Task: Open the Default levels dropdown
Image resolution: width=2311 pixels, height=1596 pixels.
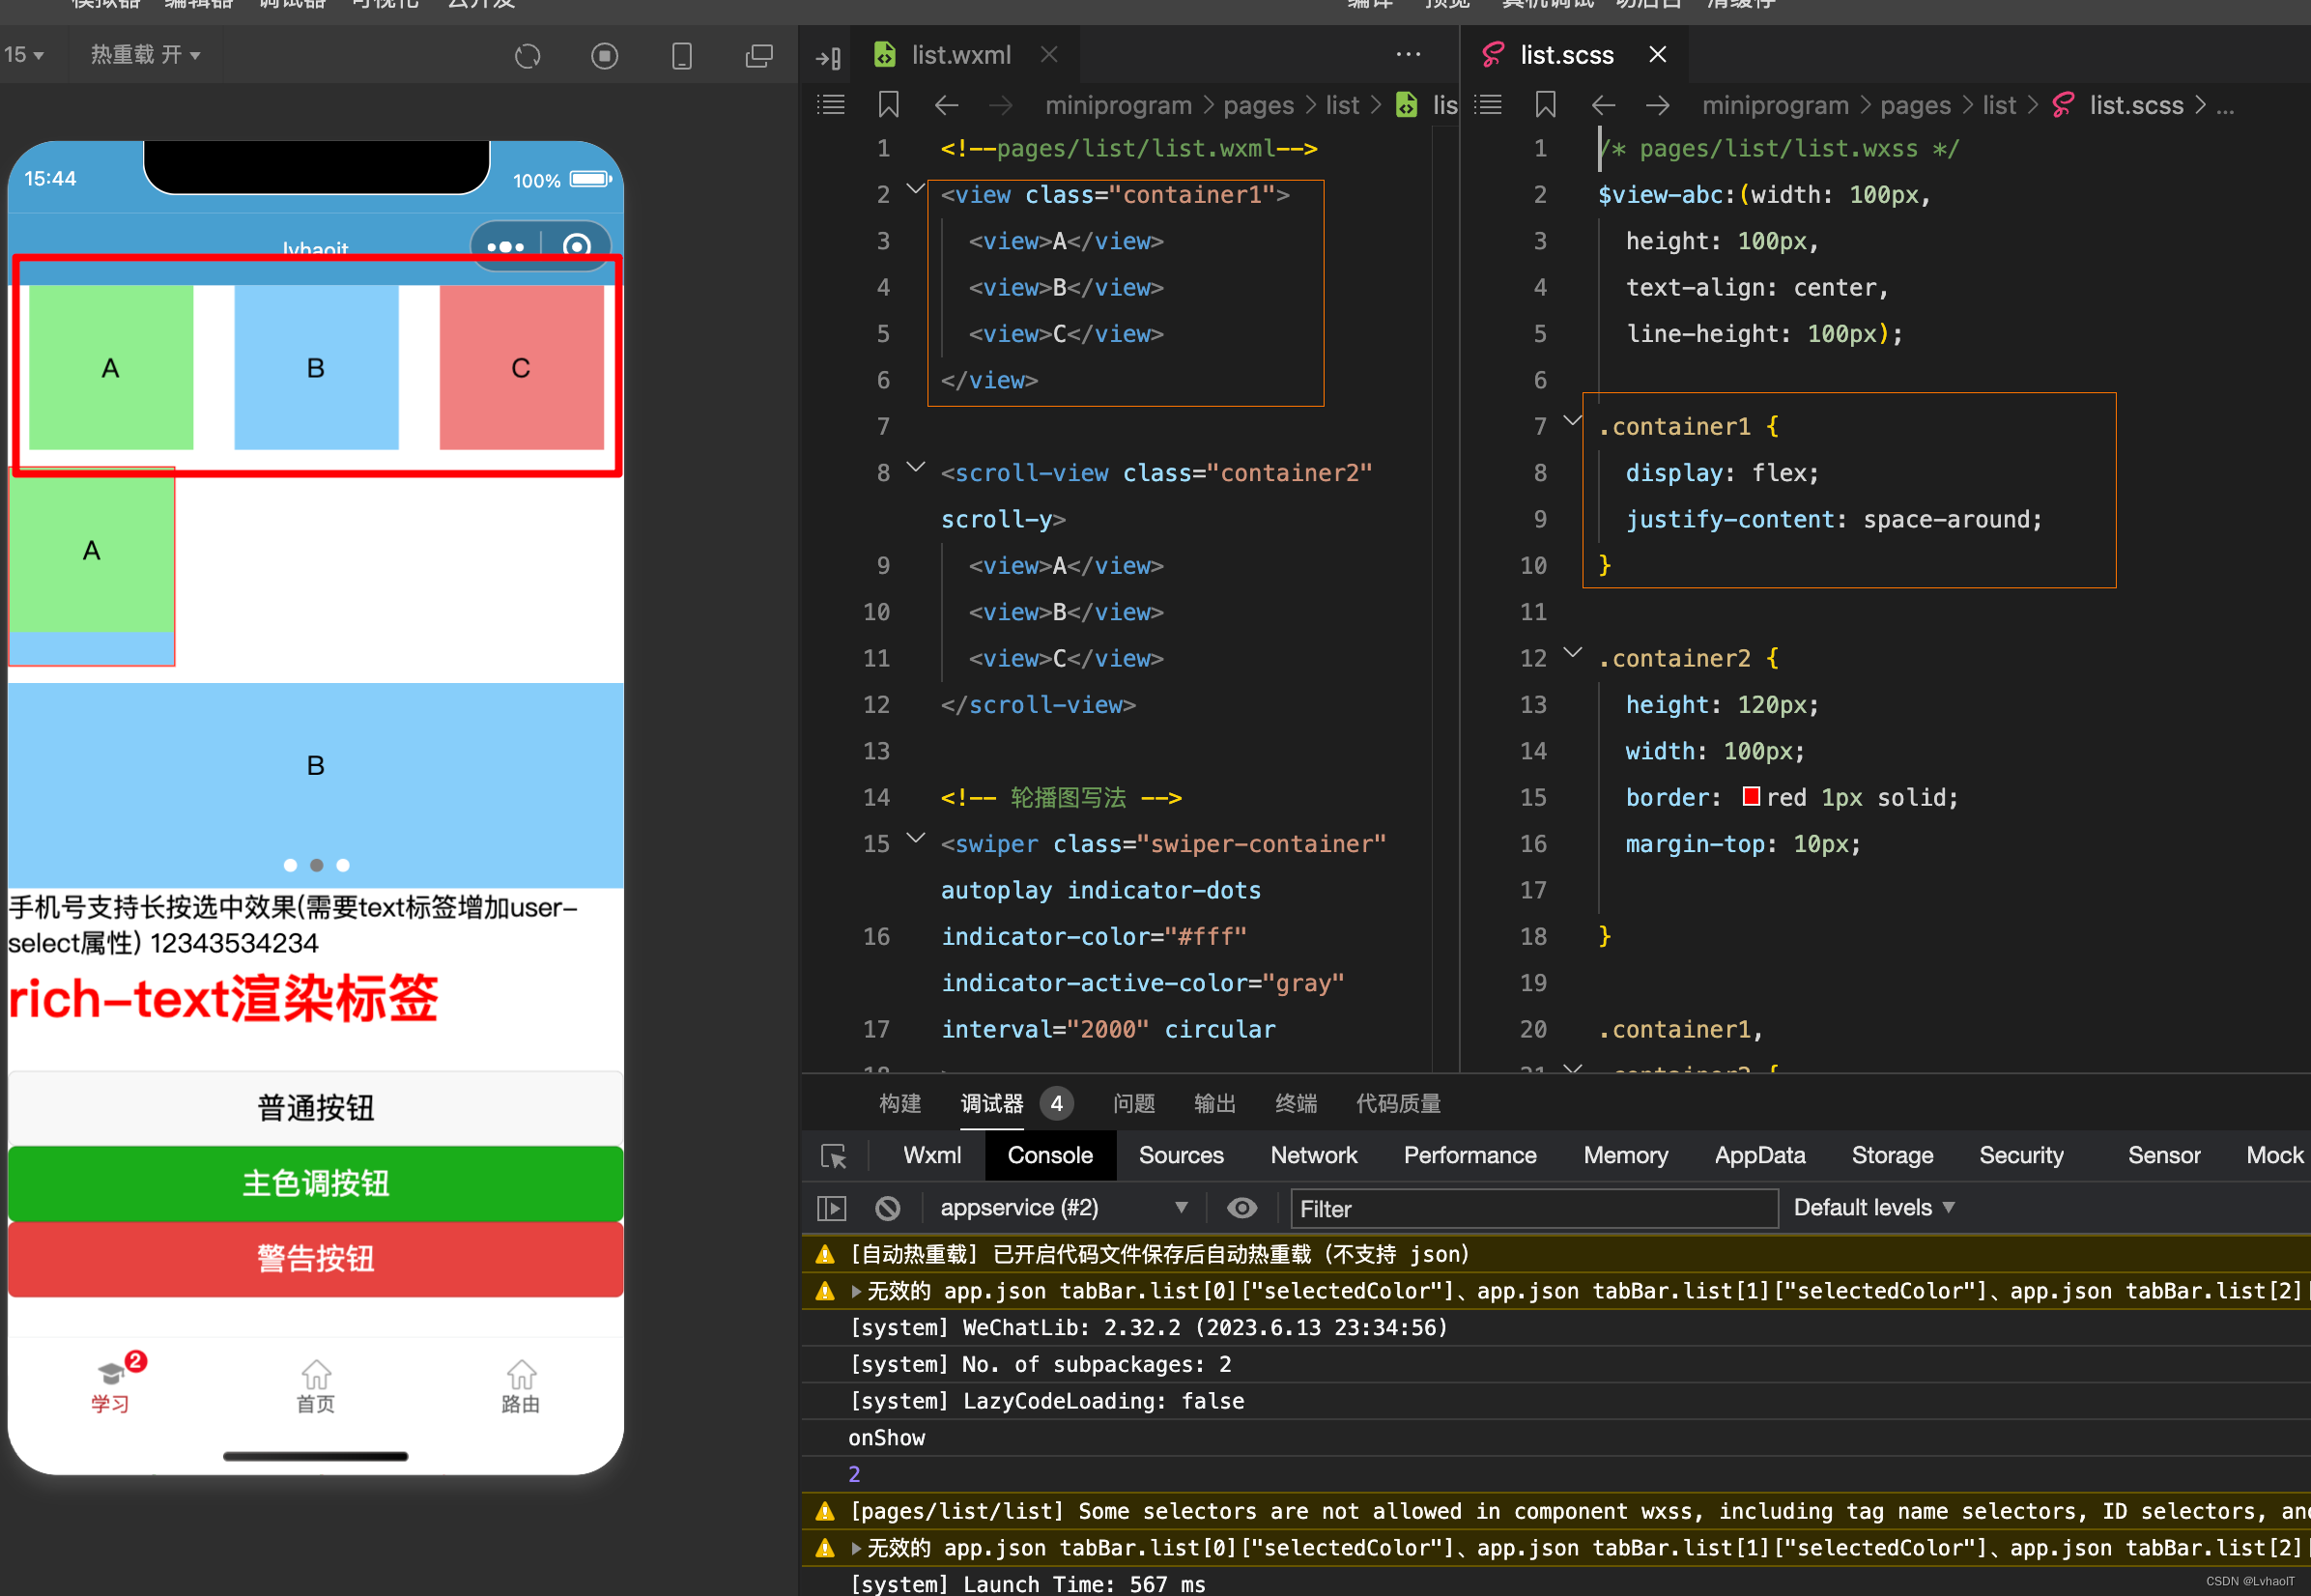Action: [x=1873, y=1208]
